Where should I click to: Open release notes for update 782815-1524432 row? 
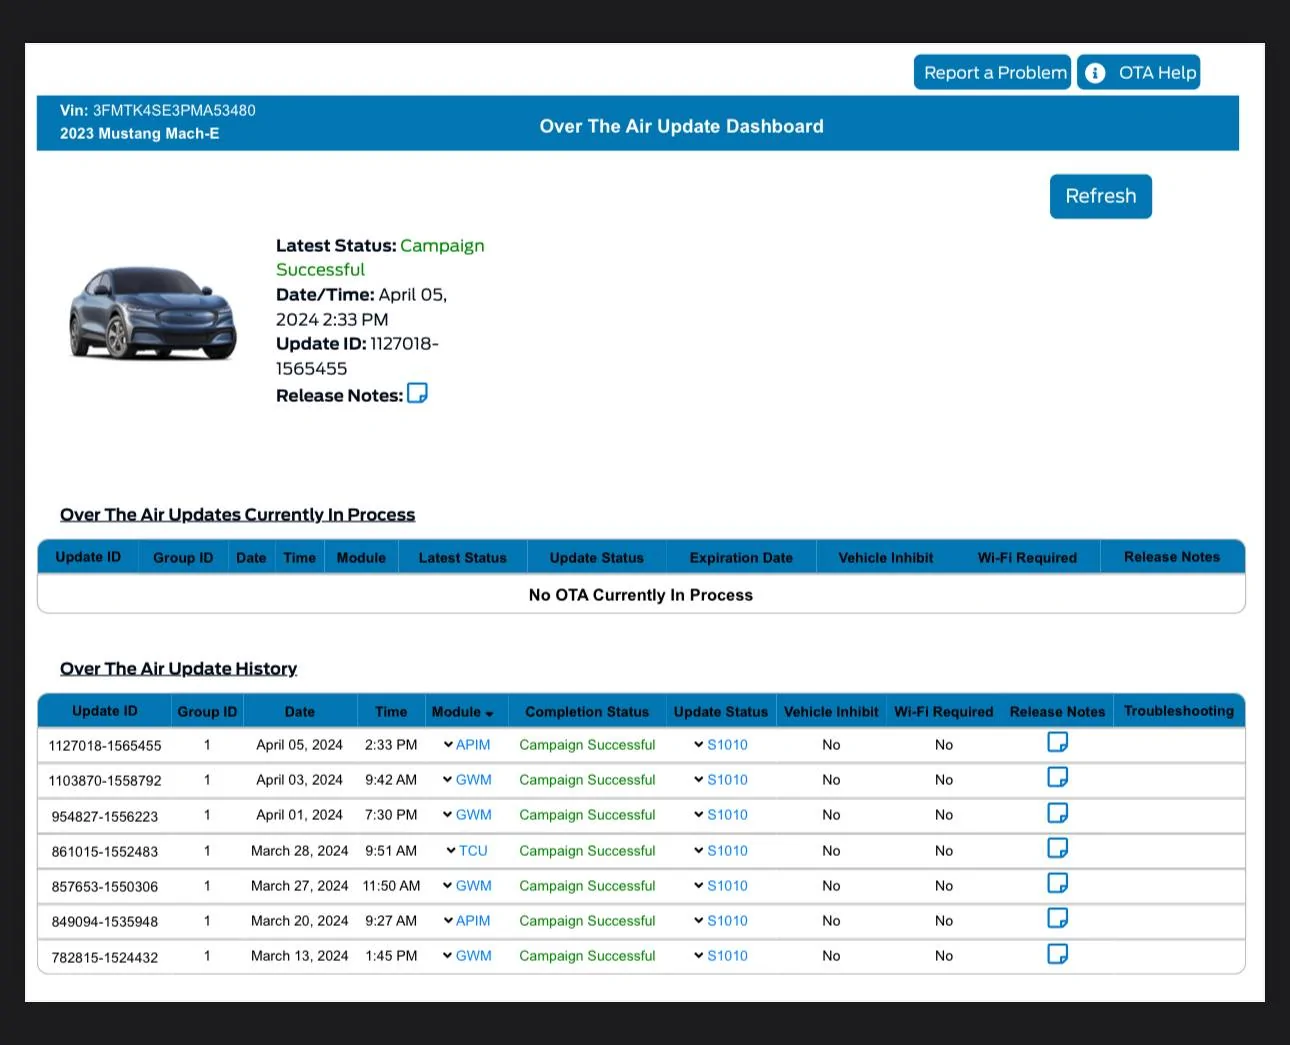tap(1057, 954)
